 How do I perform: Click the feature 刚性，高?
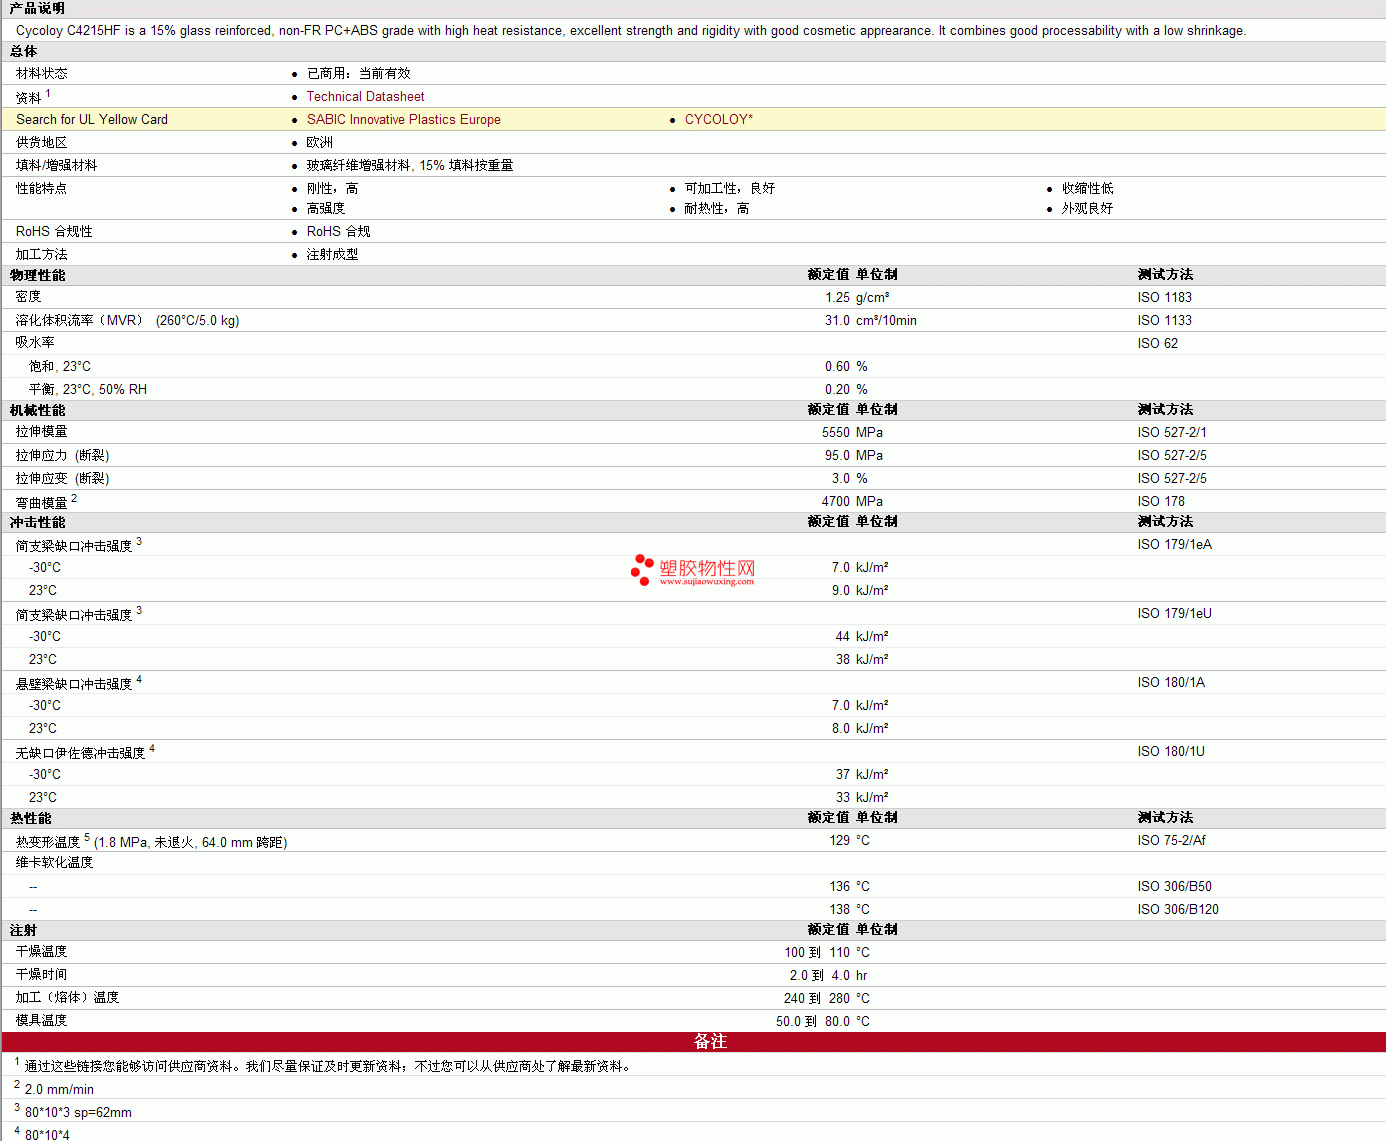[332, 188]
